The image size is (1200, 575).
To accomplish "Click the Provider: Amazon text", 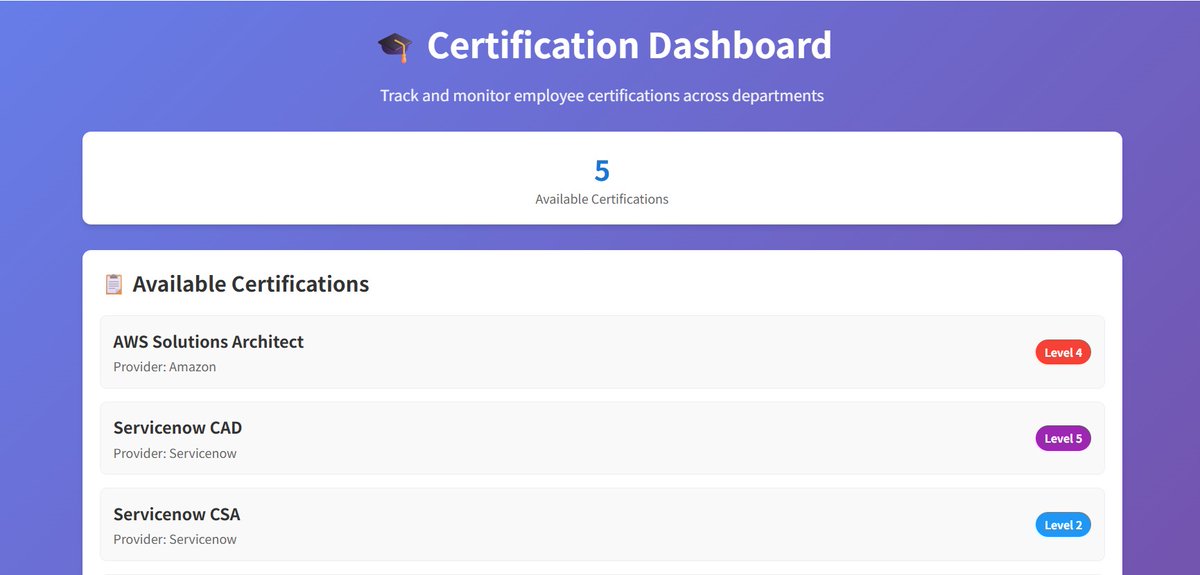I will [x=165, y=367].
